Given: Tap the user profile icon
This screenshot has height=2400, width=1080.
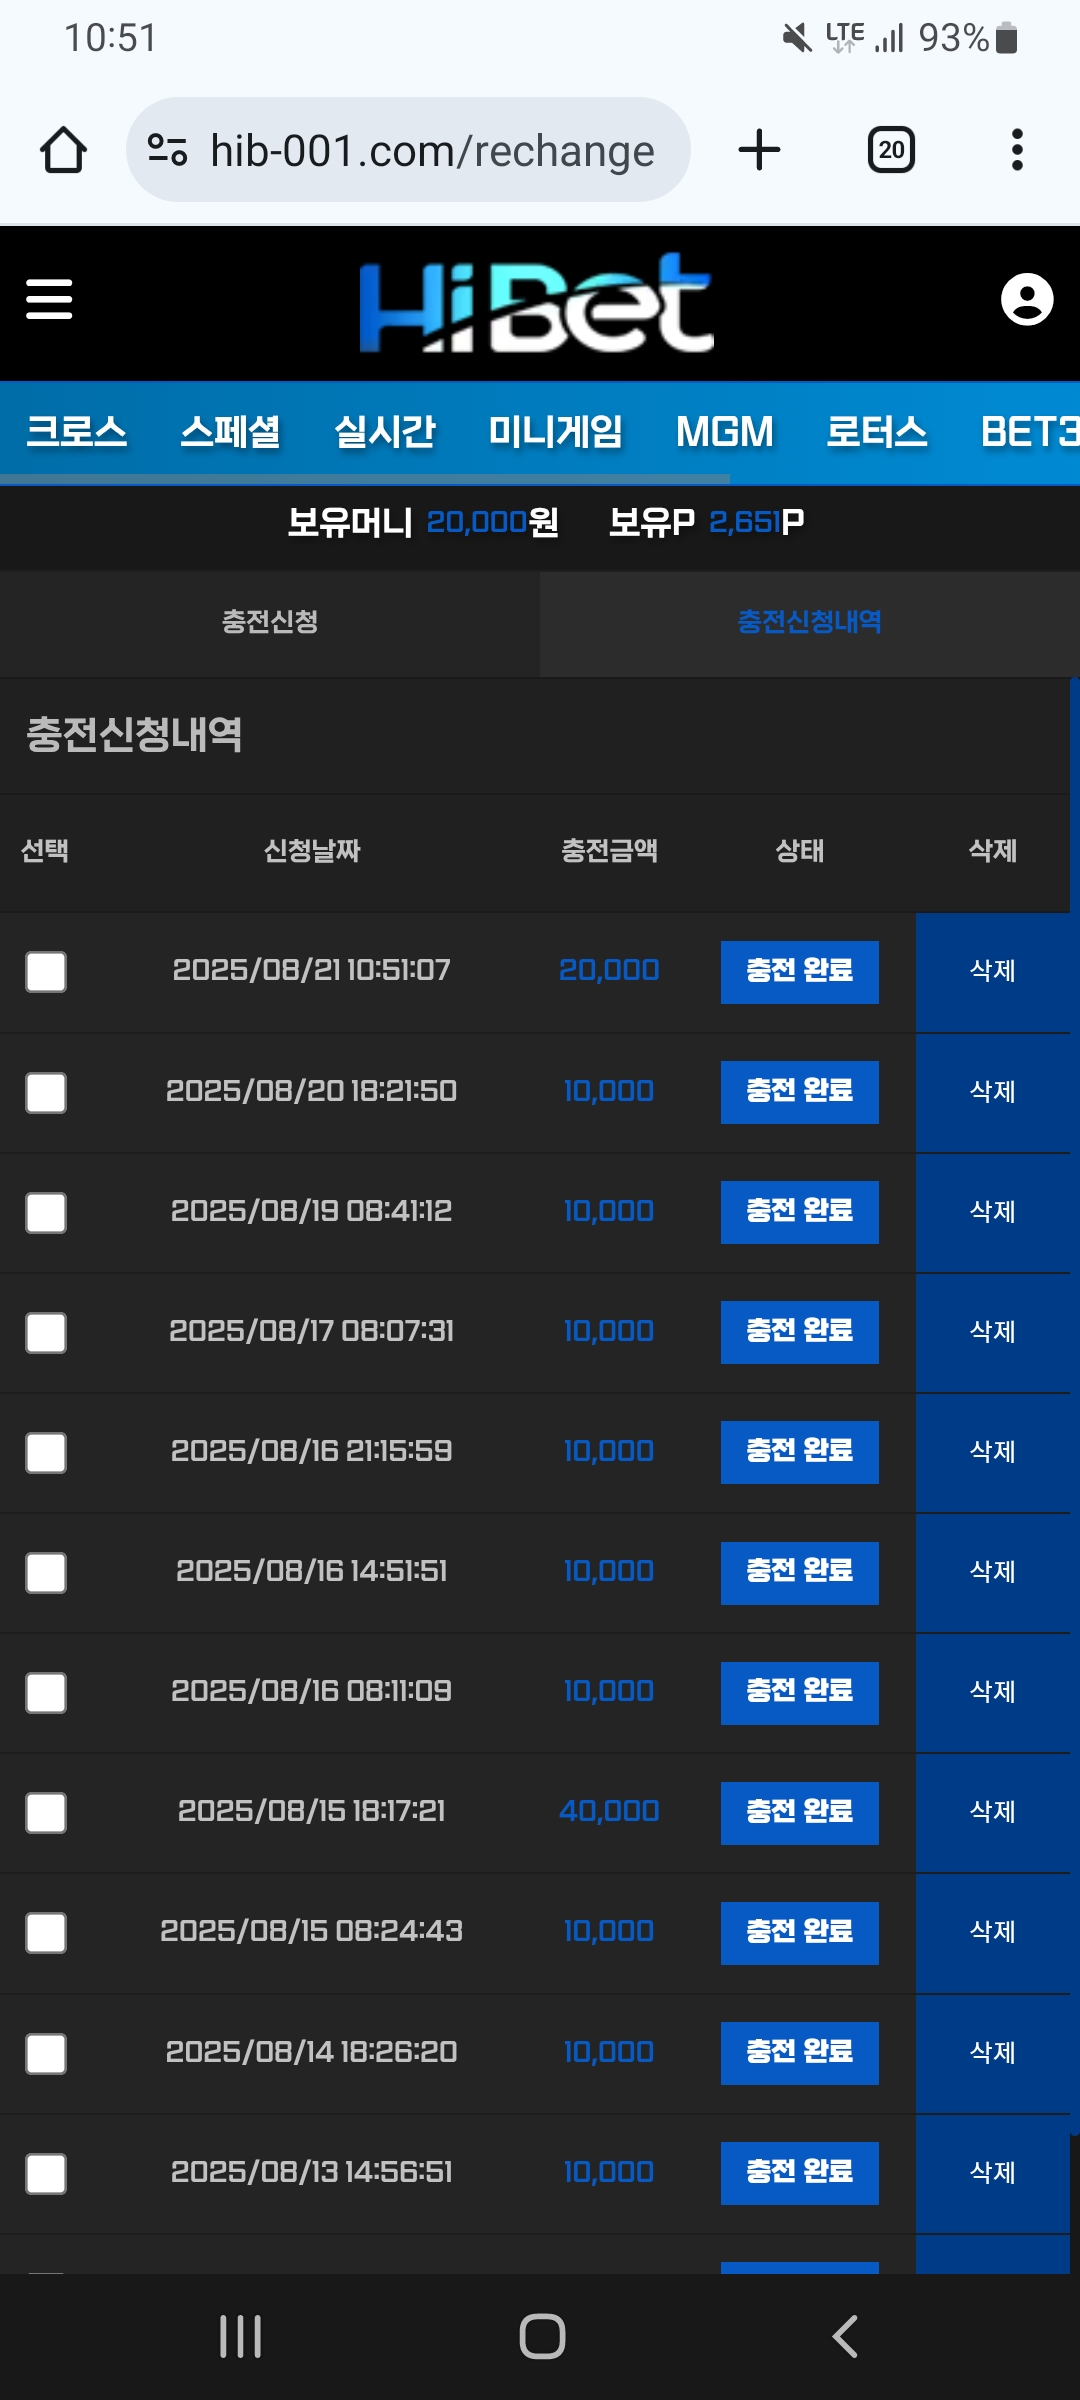Looking at the screenshot, I should click(1027, 299).
